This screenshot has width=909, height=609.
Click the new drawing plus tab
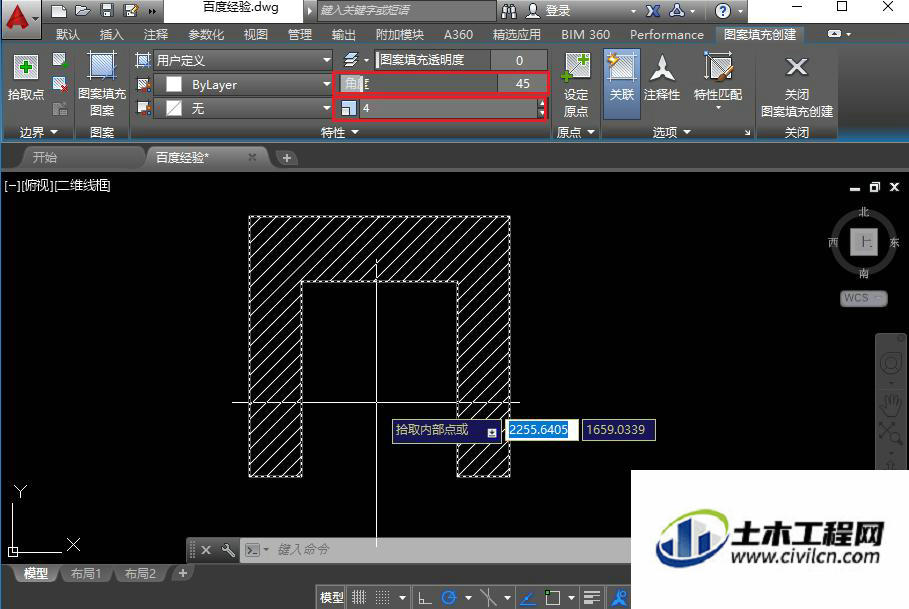click(x=286, y=158)
